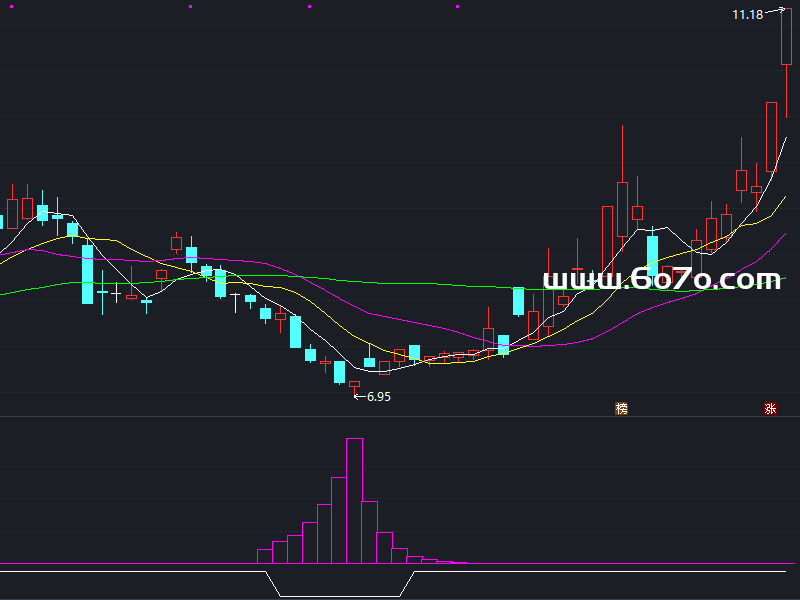Select the 6.95 low price label

[379, 397]
